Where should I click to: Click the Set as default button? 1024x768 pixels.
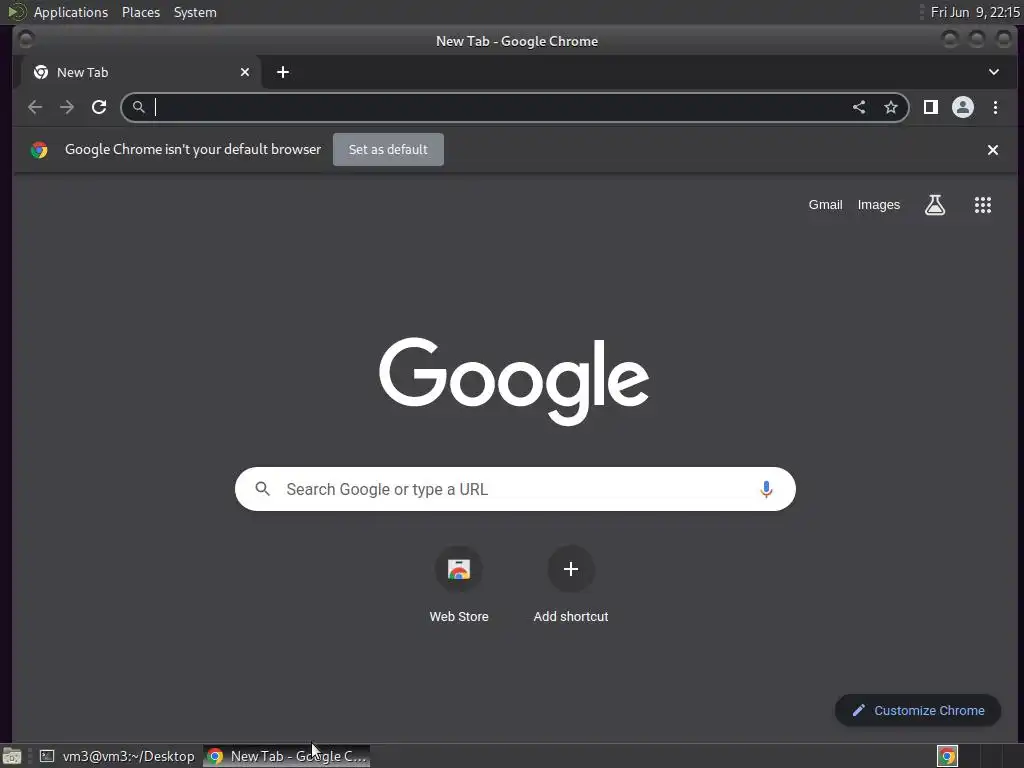(388, 150)
